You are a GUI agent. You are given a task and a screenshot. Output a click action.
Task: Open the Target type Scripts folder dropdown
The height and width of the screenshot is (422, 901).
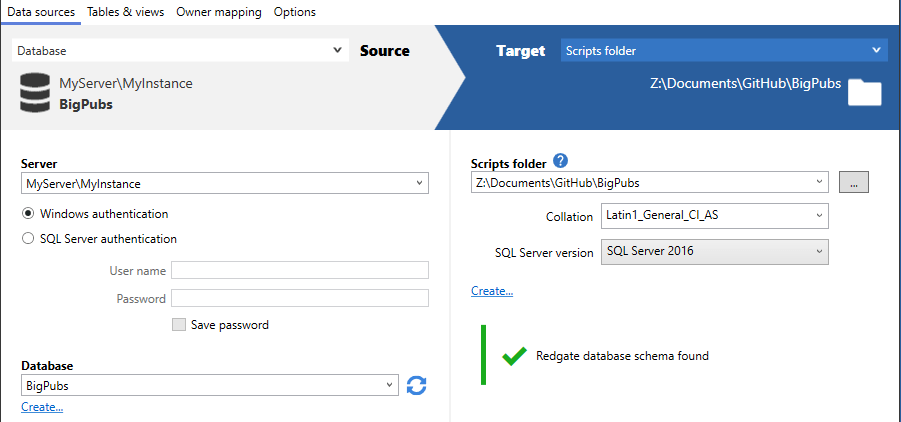723,51
